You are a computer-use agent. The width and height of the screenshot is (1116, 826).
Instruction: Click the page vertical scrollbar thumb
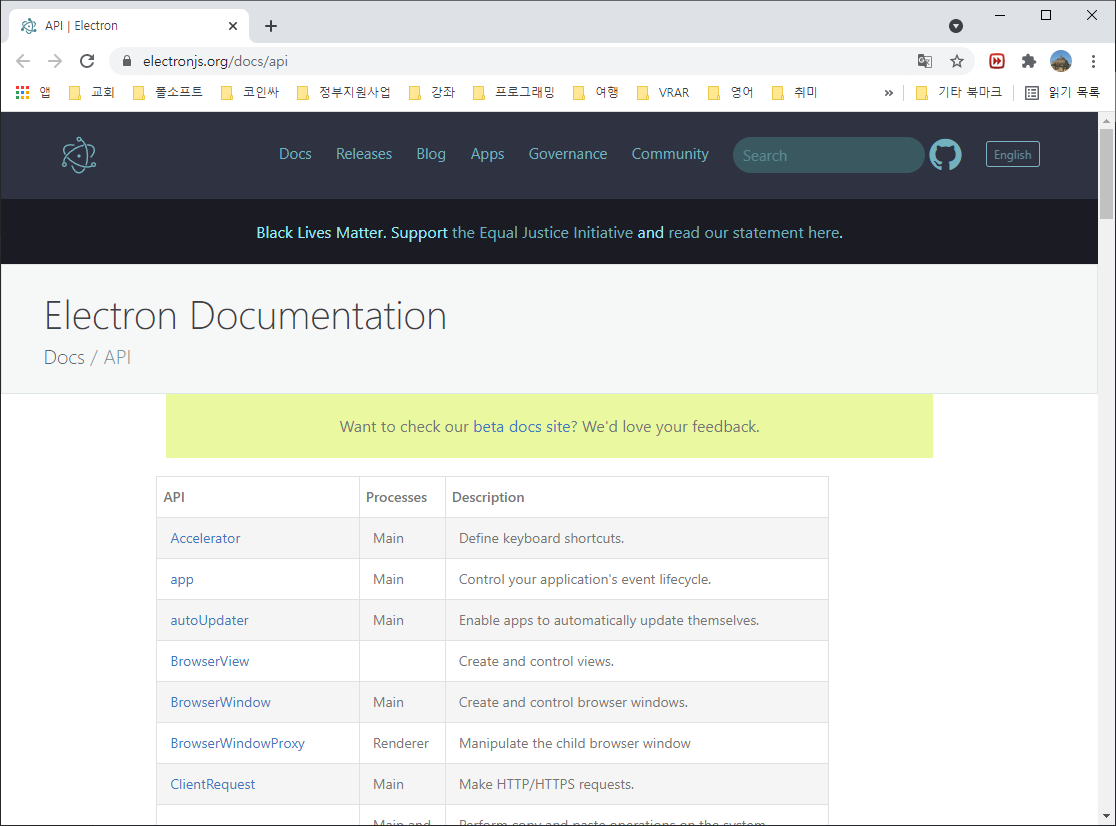1106,174
